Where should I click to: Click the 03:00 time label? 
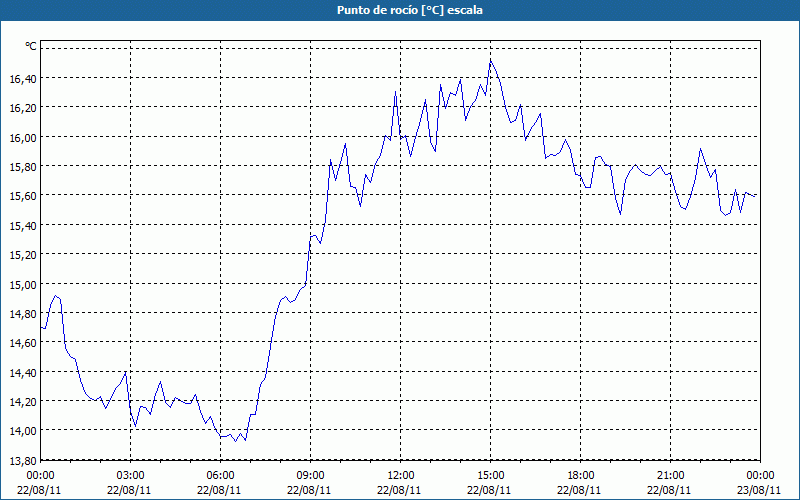[x=130, y=476]
